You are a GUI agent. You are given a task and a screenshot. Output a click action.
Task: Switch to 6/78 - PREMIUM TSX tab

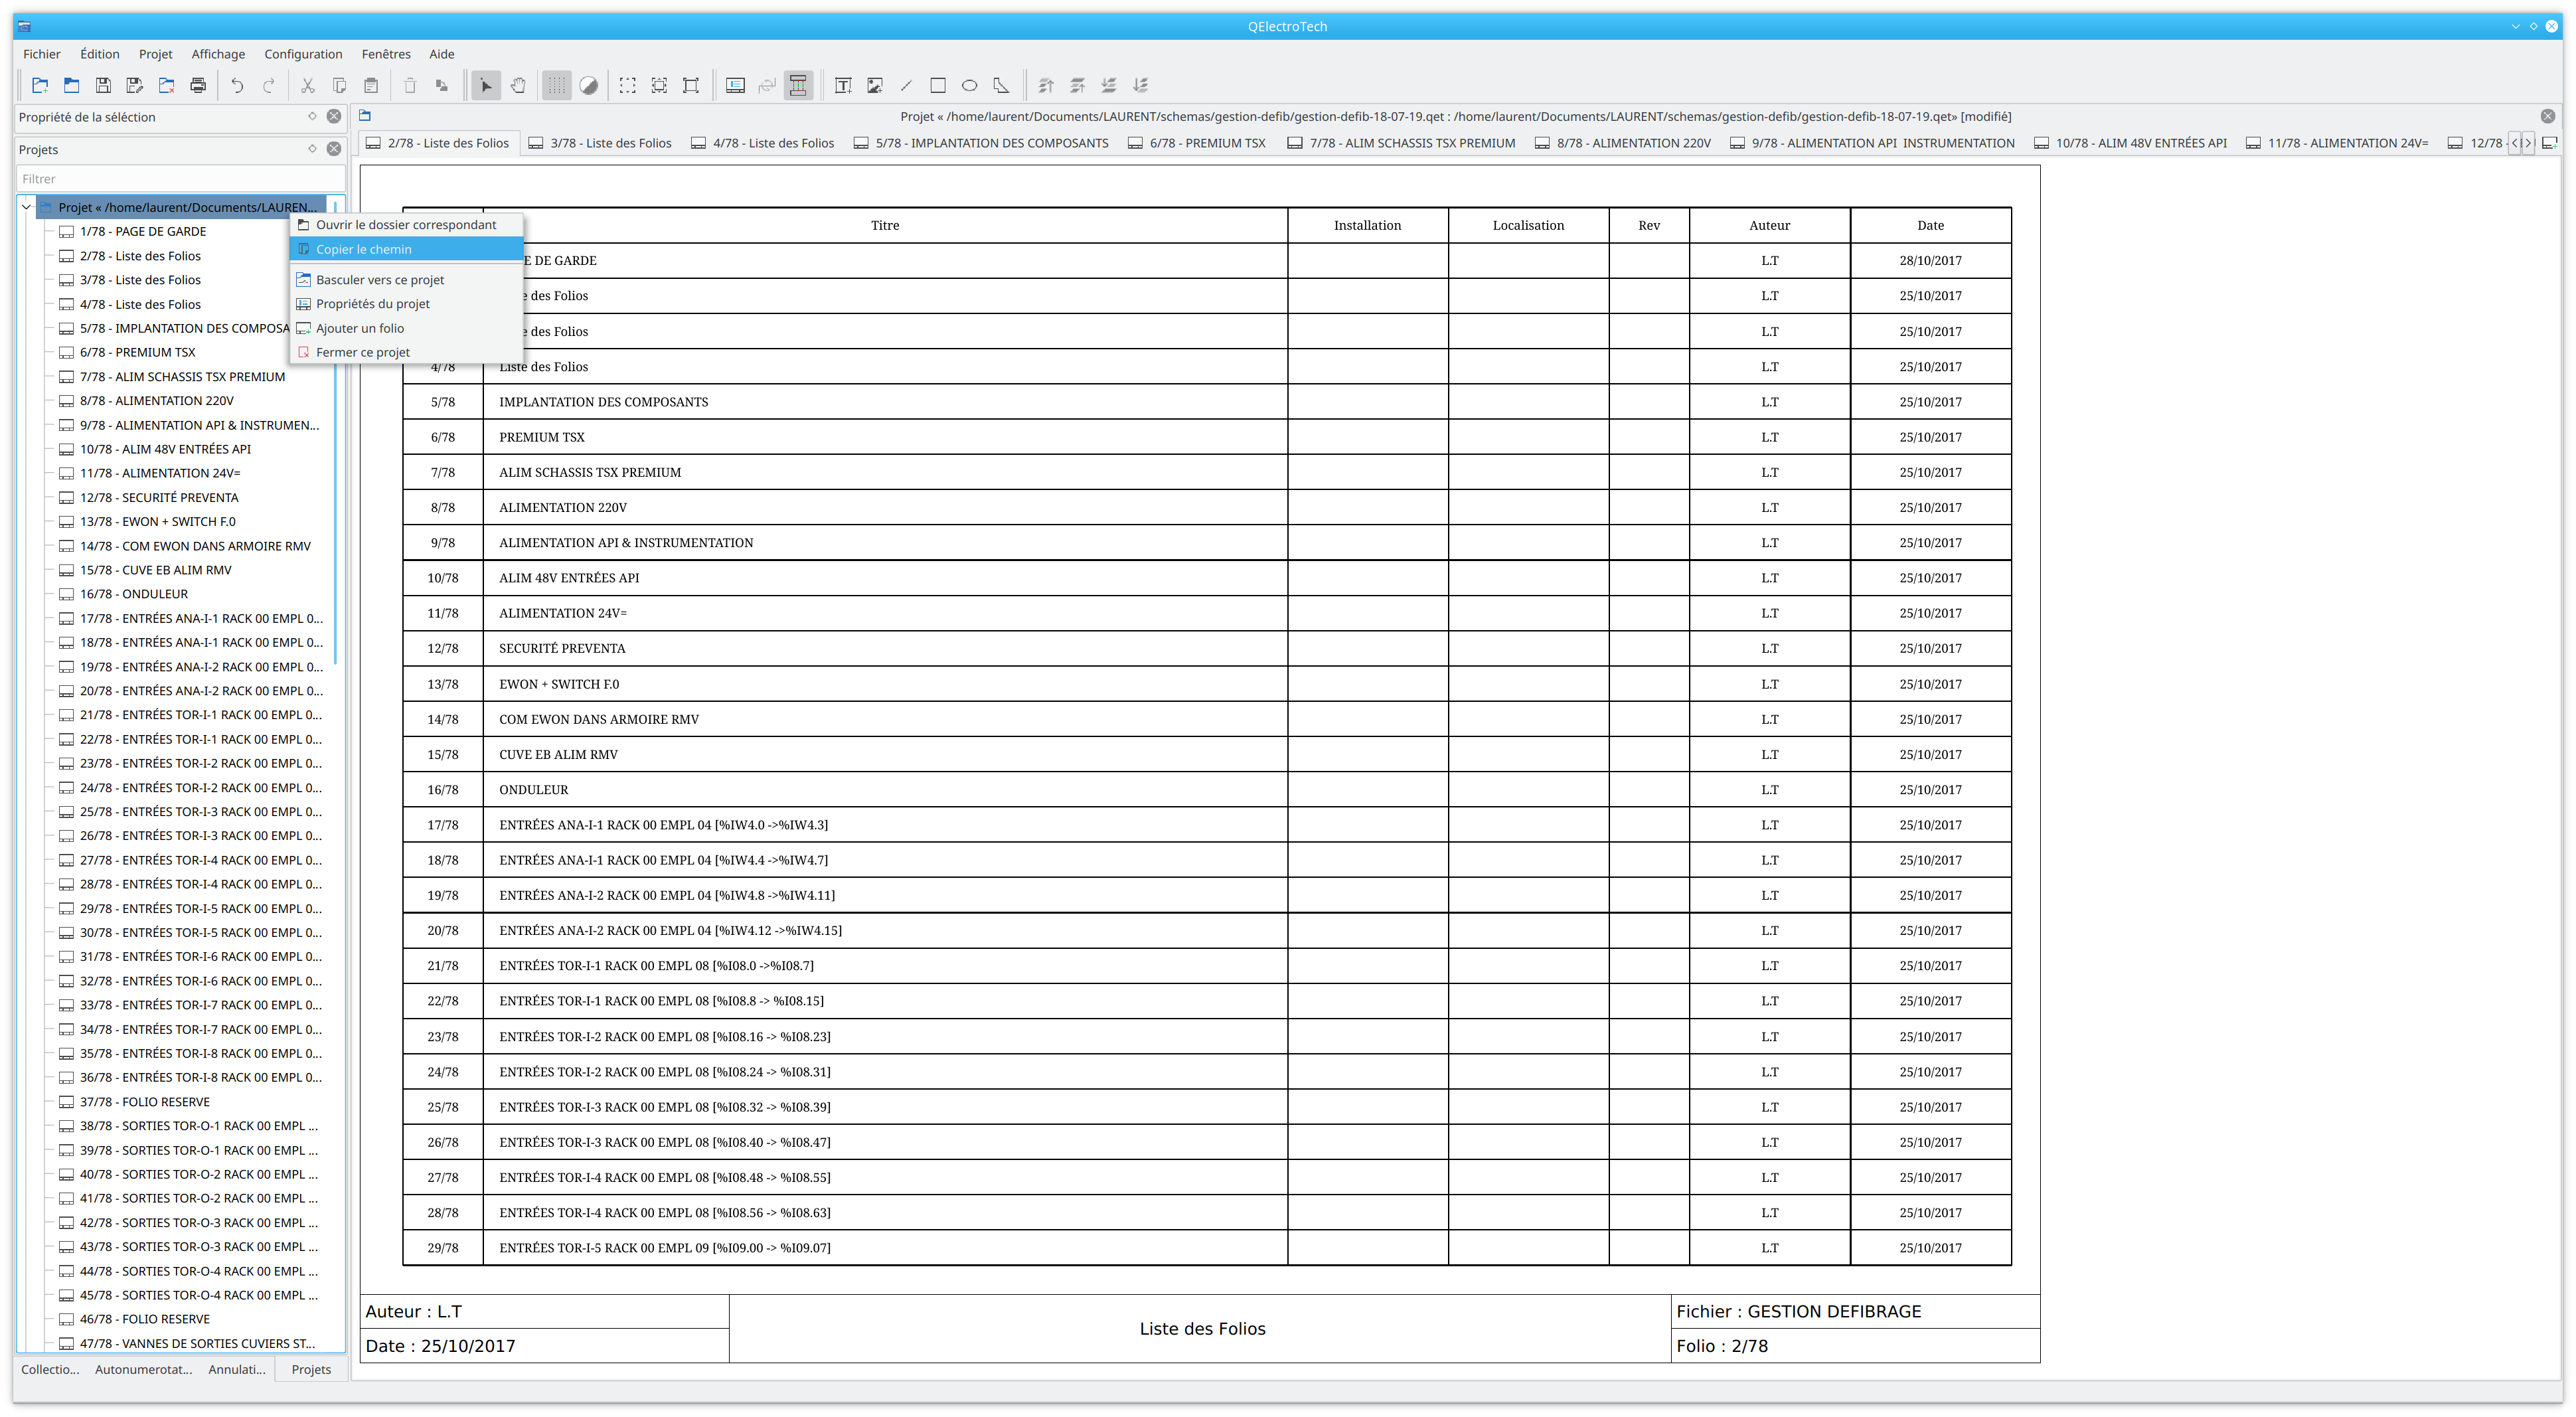pos(1206,143)
